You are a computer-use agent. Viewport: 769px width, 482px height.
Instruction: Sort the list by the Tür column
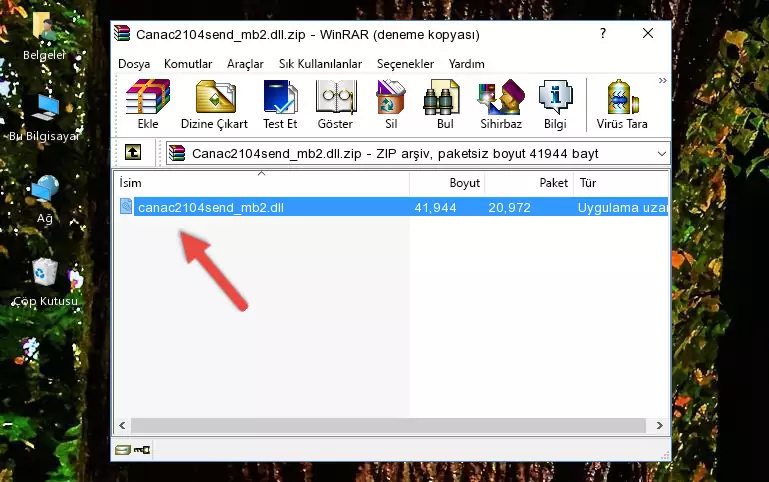pyautogui.click(x=621, y=183)
